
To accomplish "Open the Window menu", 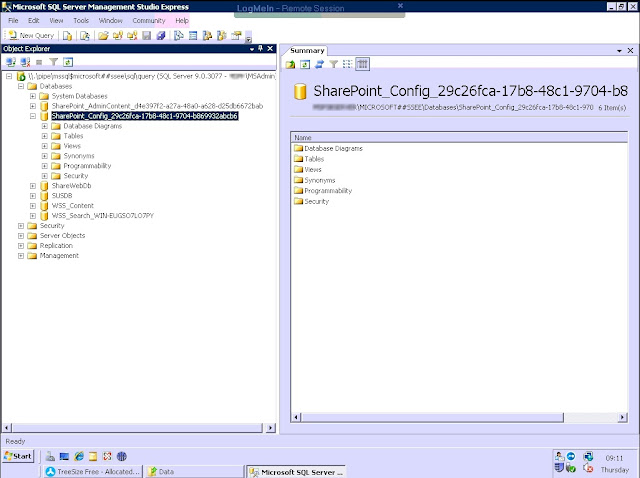I will (x=111, y=20).
